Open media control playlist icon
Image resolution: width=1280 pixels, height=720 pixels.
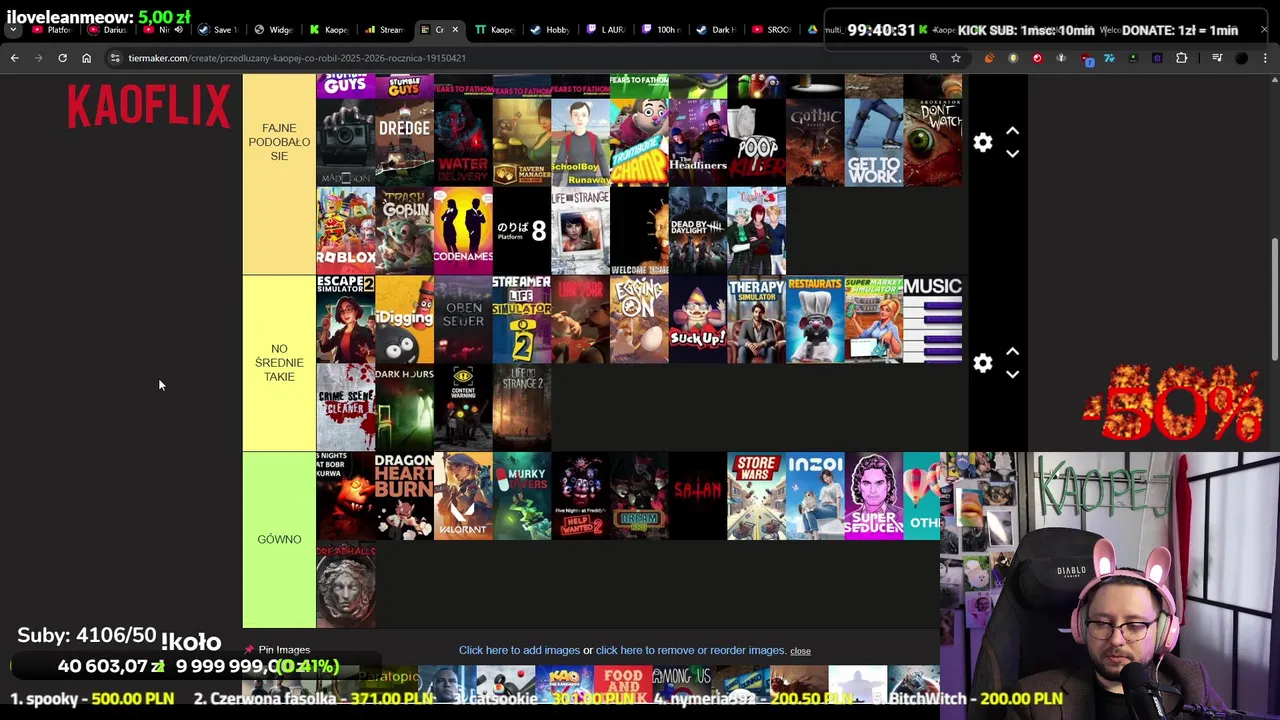[1217, 58]
